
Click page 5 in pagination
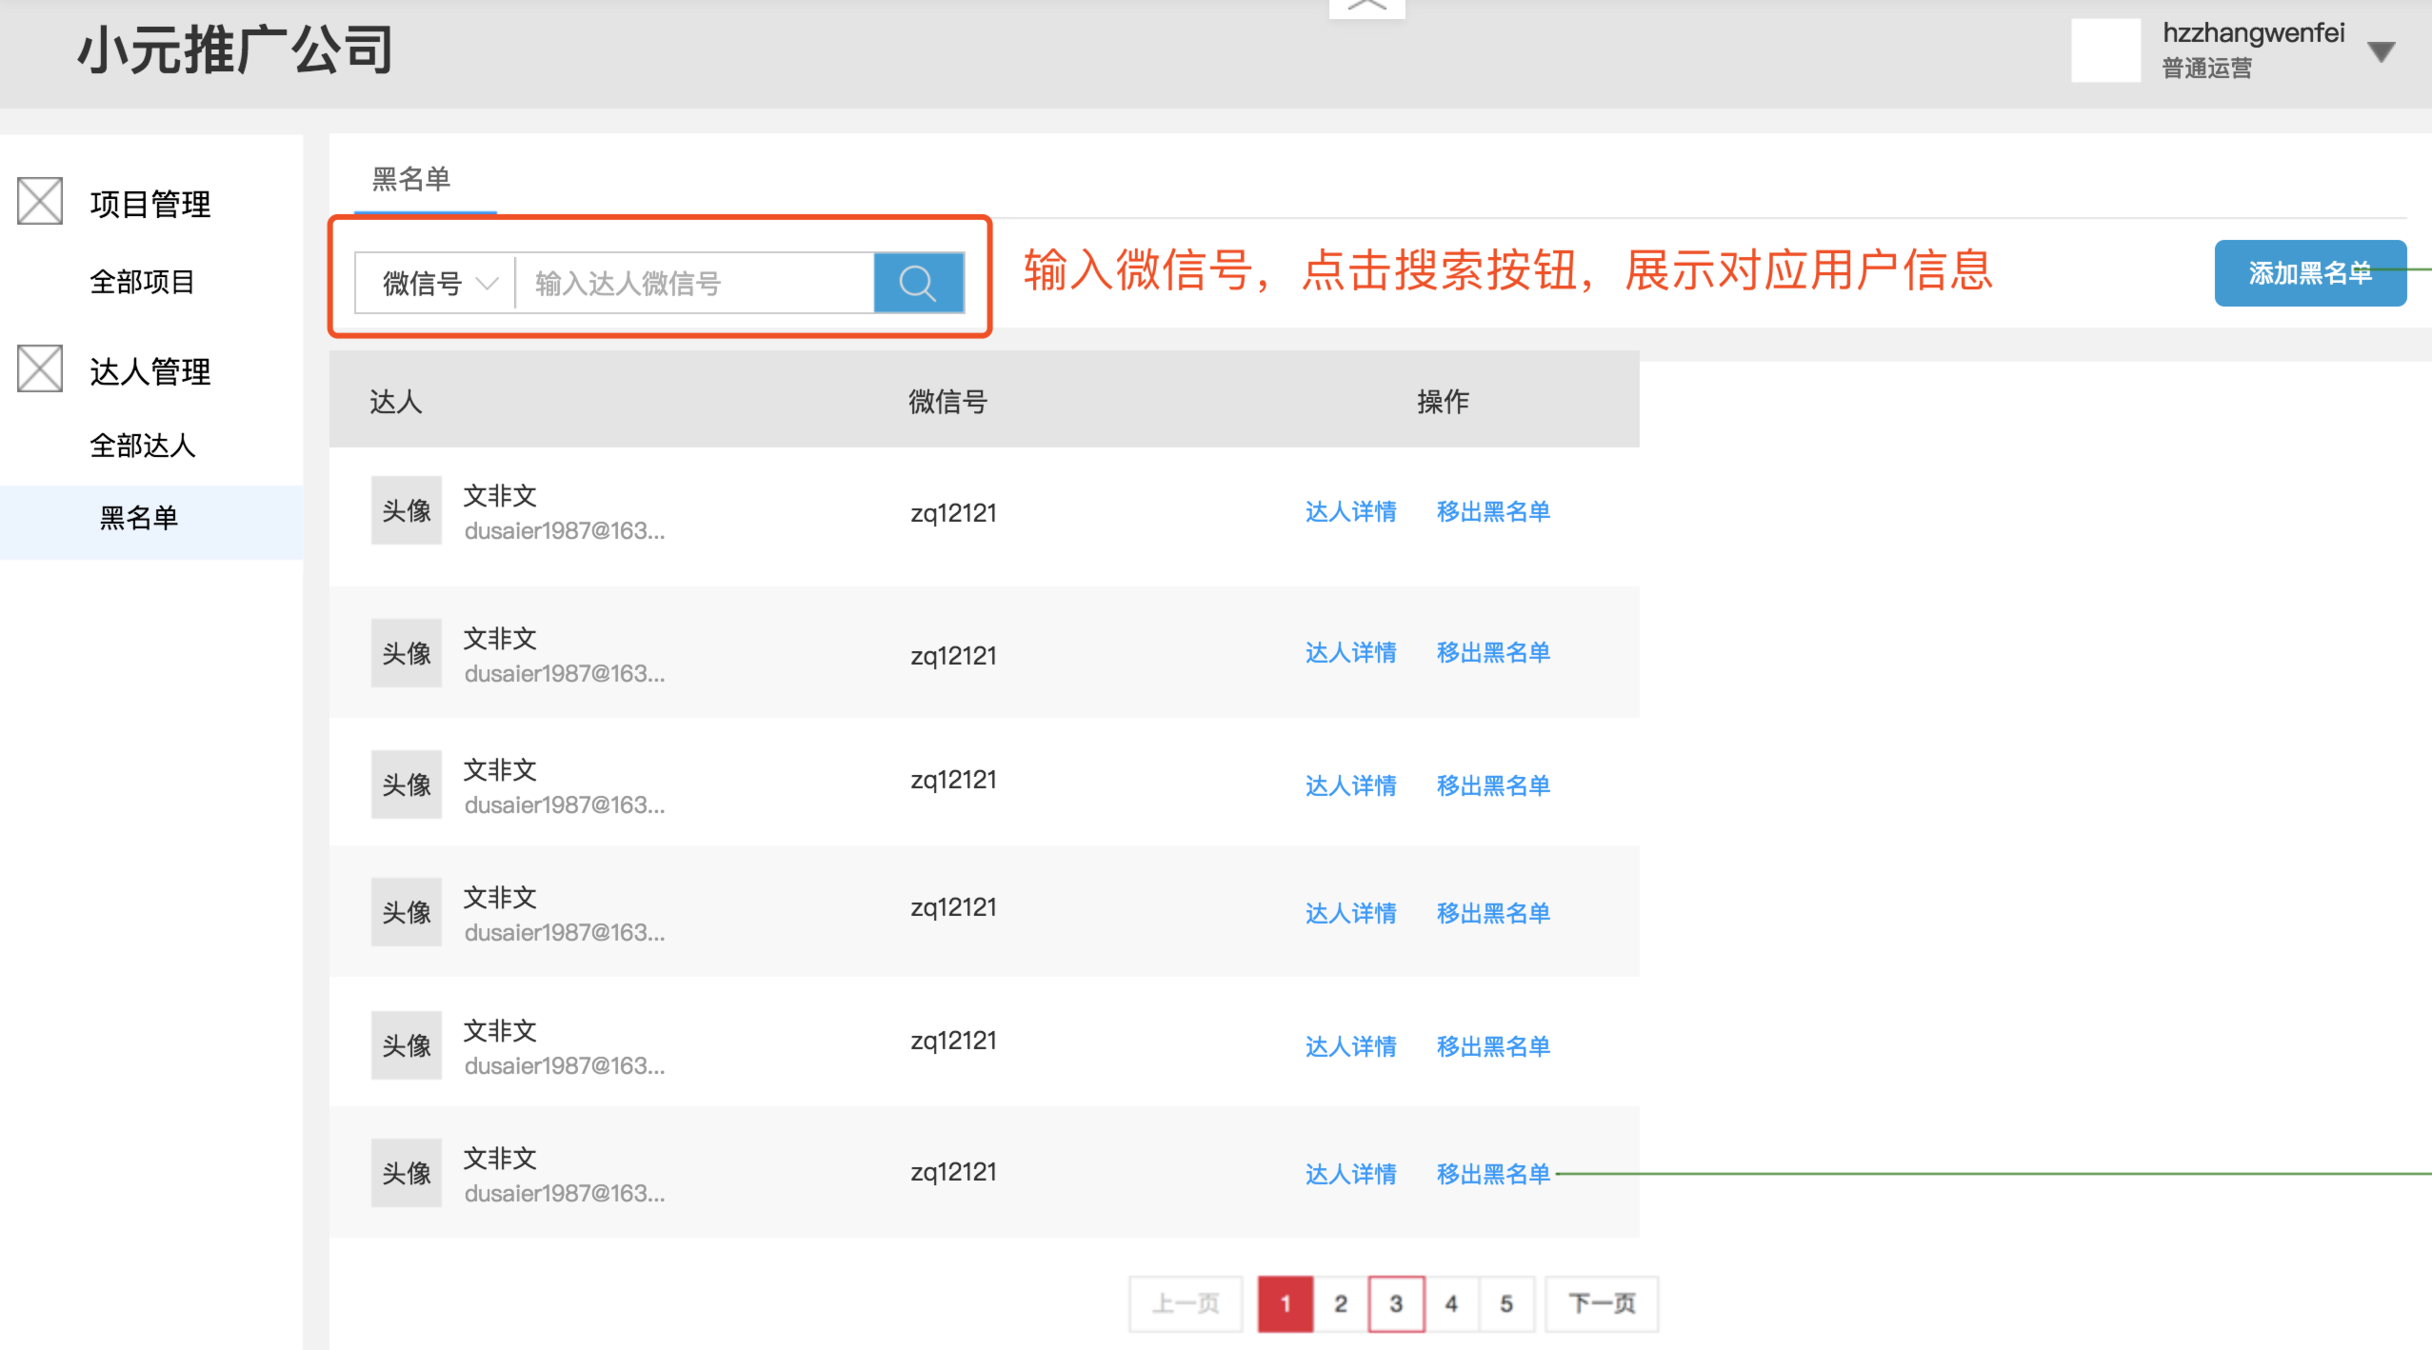[1506, 1304]
